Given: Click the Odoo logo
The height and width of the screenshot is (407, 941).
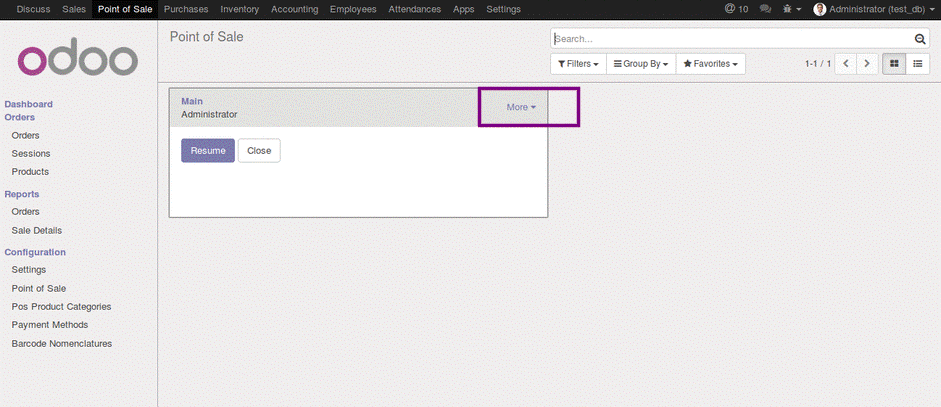Looking at the screenshot, I should (78, 57).
